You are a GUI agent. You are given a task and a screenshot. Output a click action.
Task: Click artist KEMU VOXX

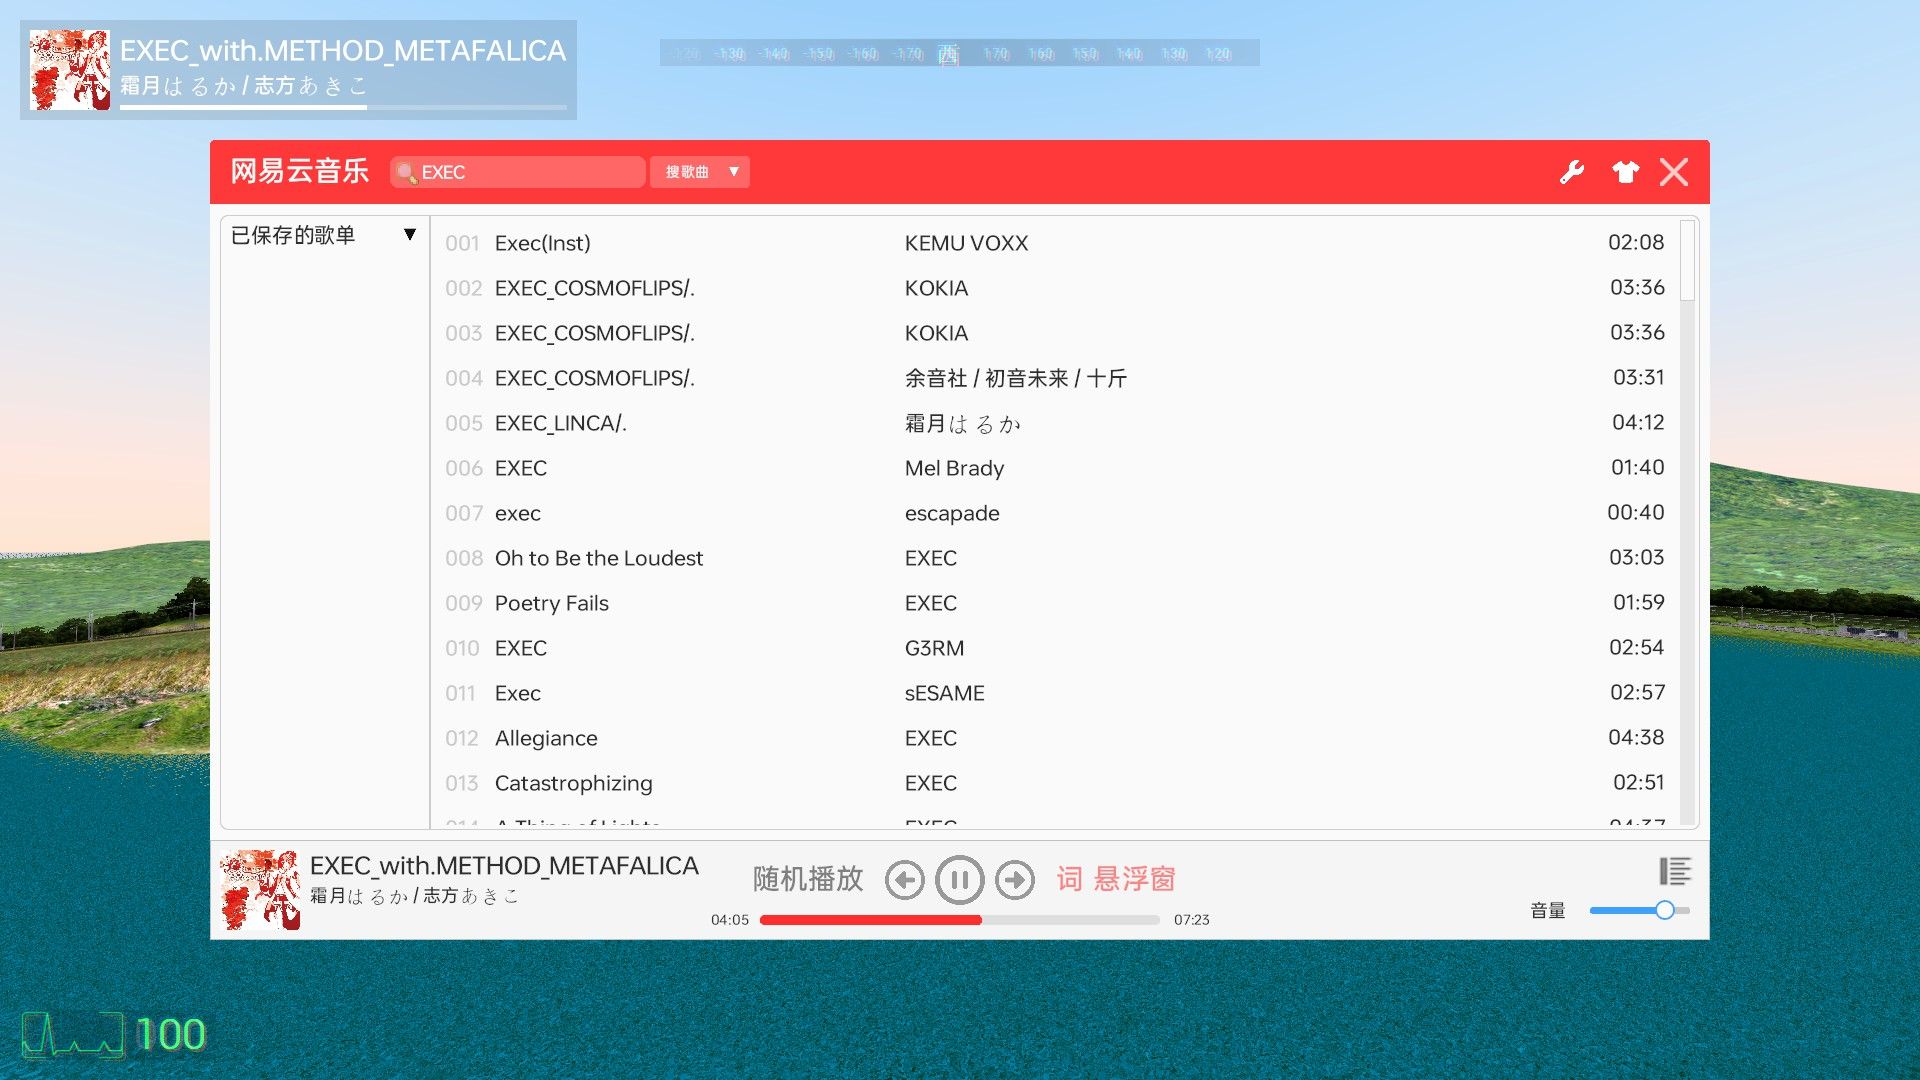[x=966, y=243]
